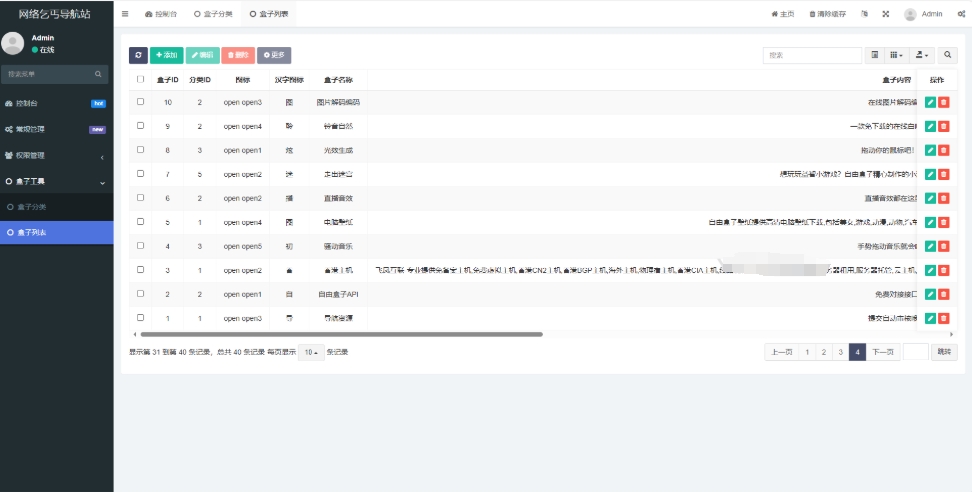Edit the row with 盒子ID 4
Viewport: 972px width, 492px height.
tap(930, 247)
